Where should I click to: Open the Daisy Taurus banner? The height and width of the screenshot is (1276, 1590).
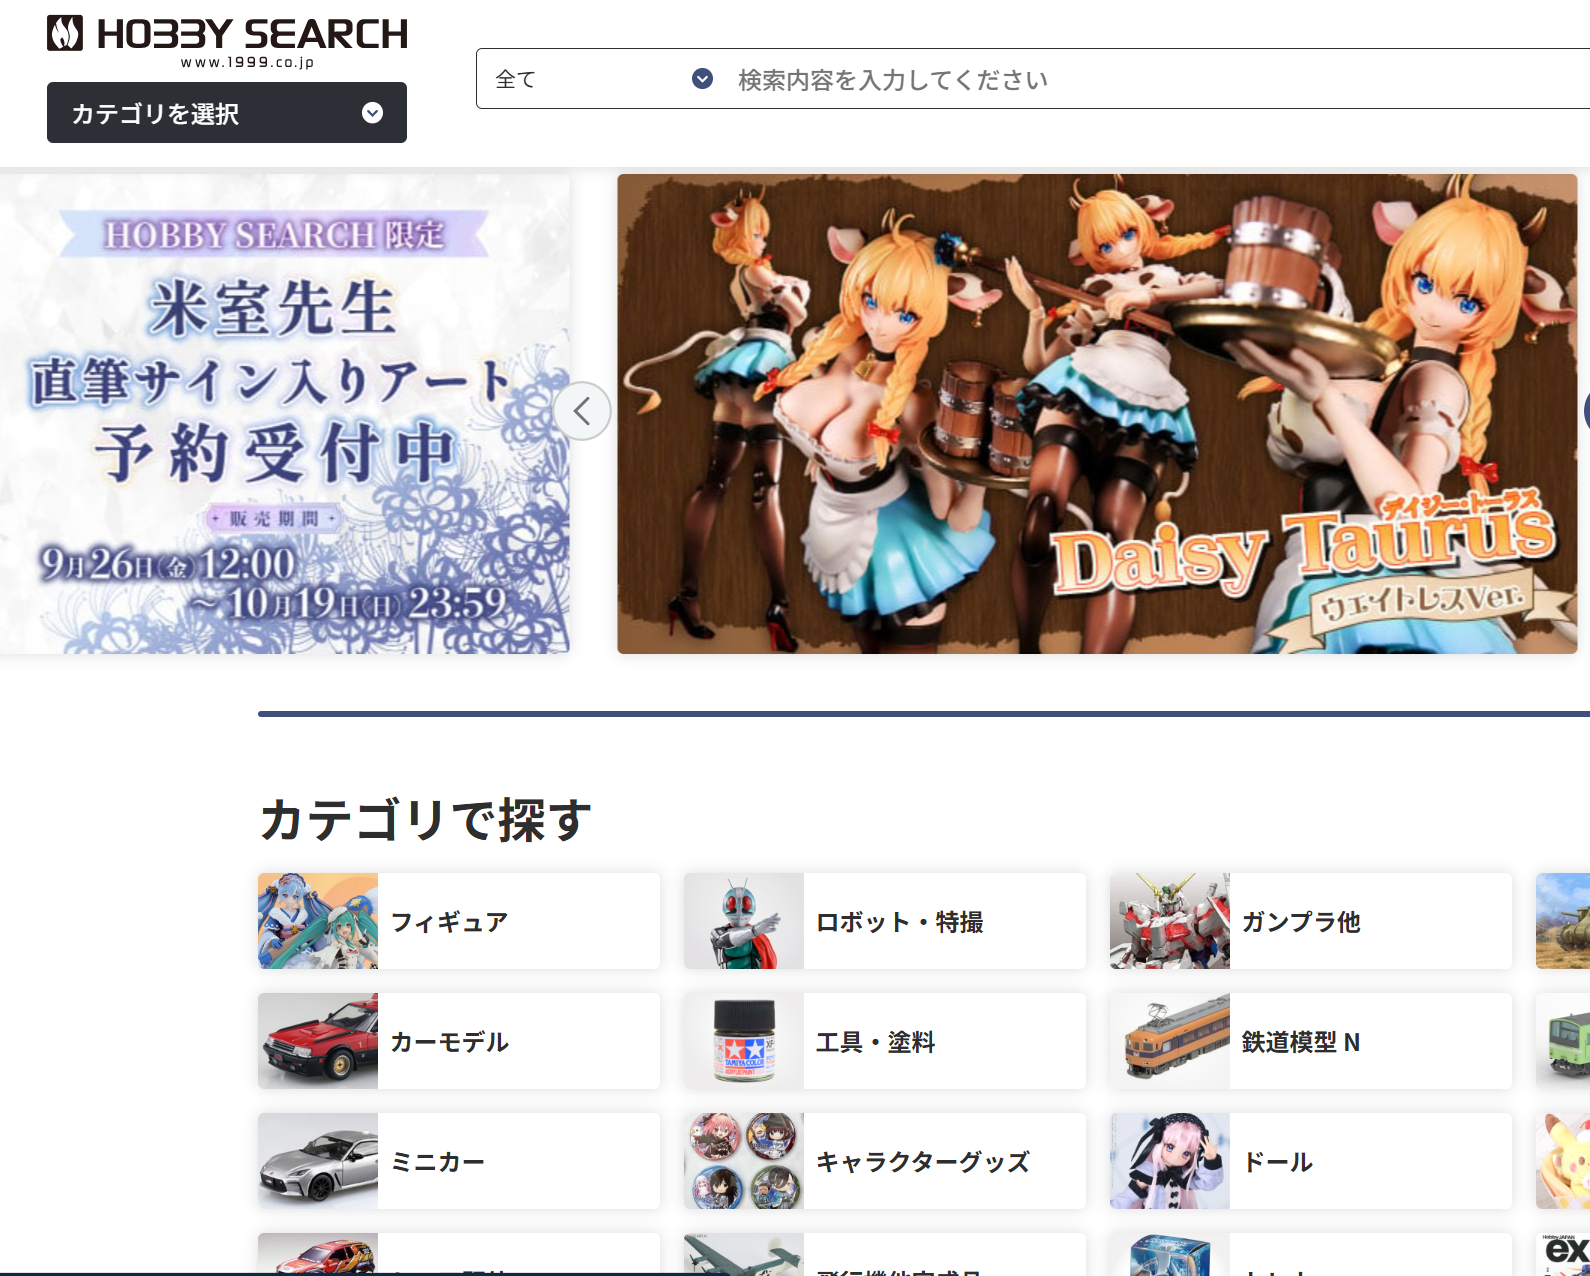point(1097,414)
